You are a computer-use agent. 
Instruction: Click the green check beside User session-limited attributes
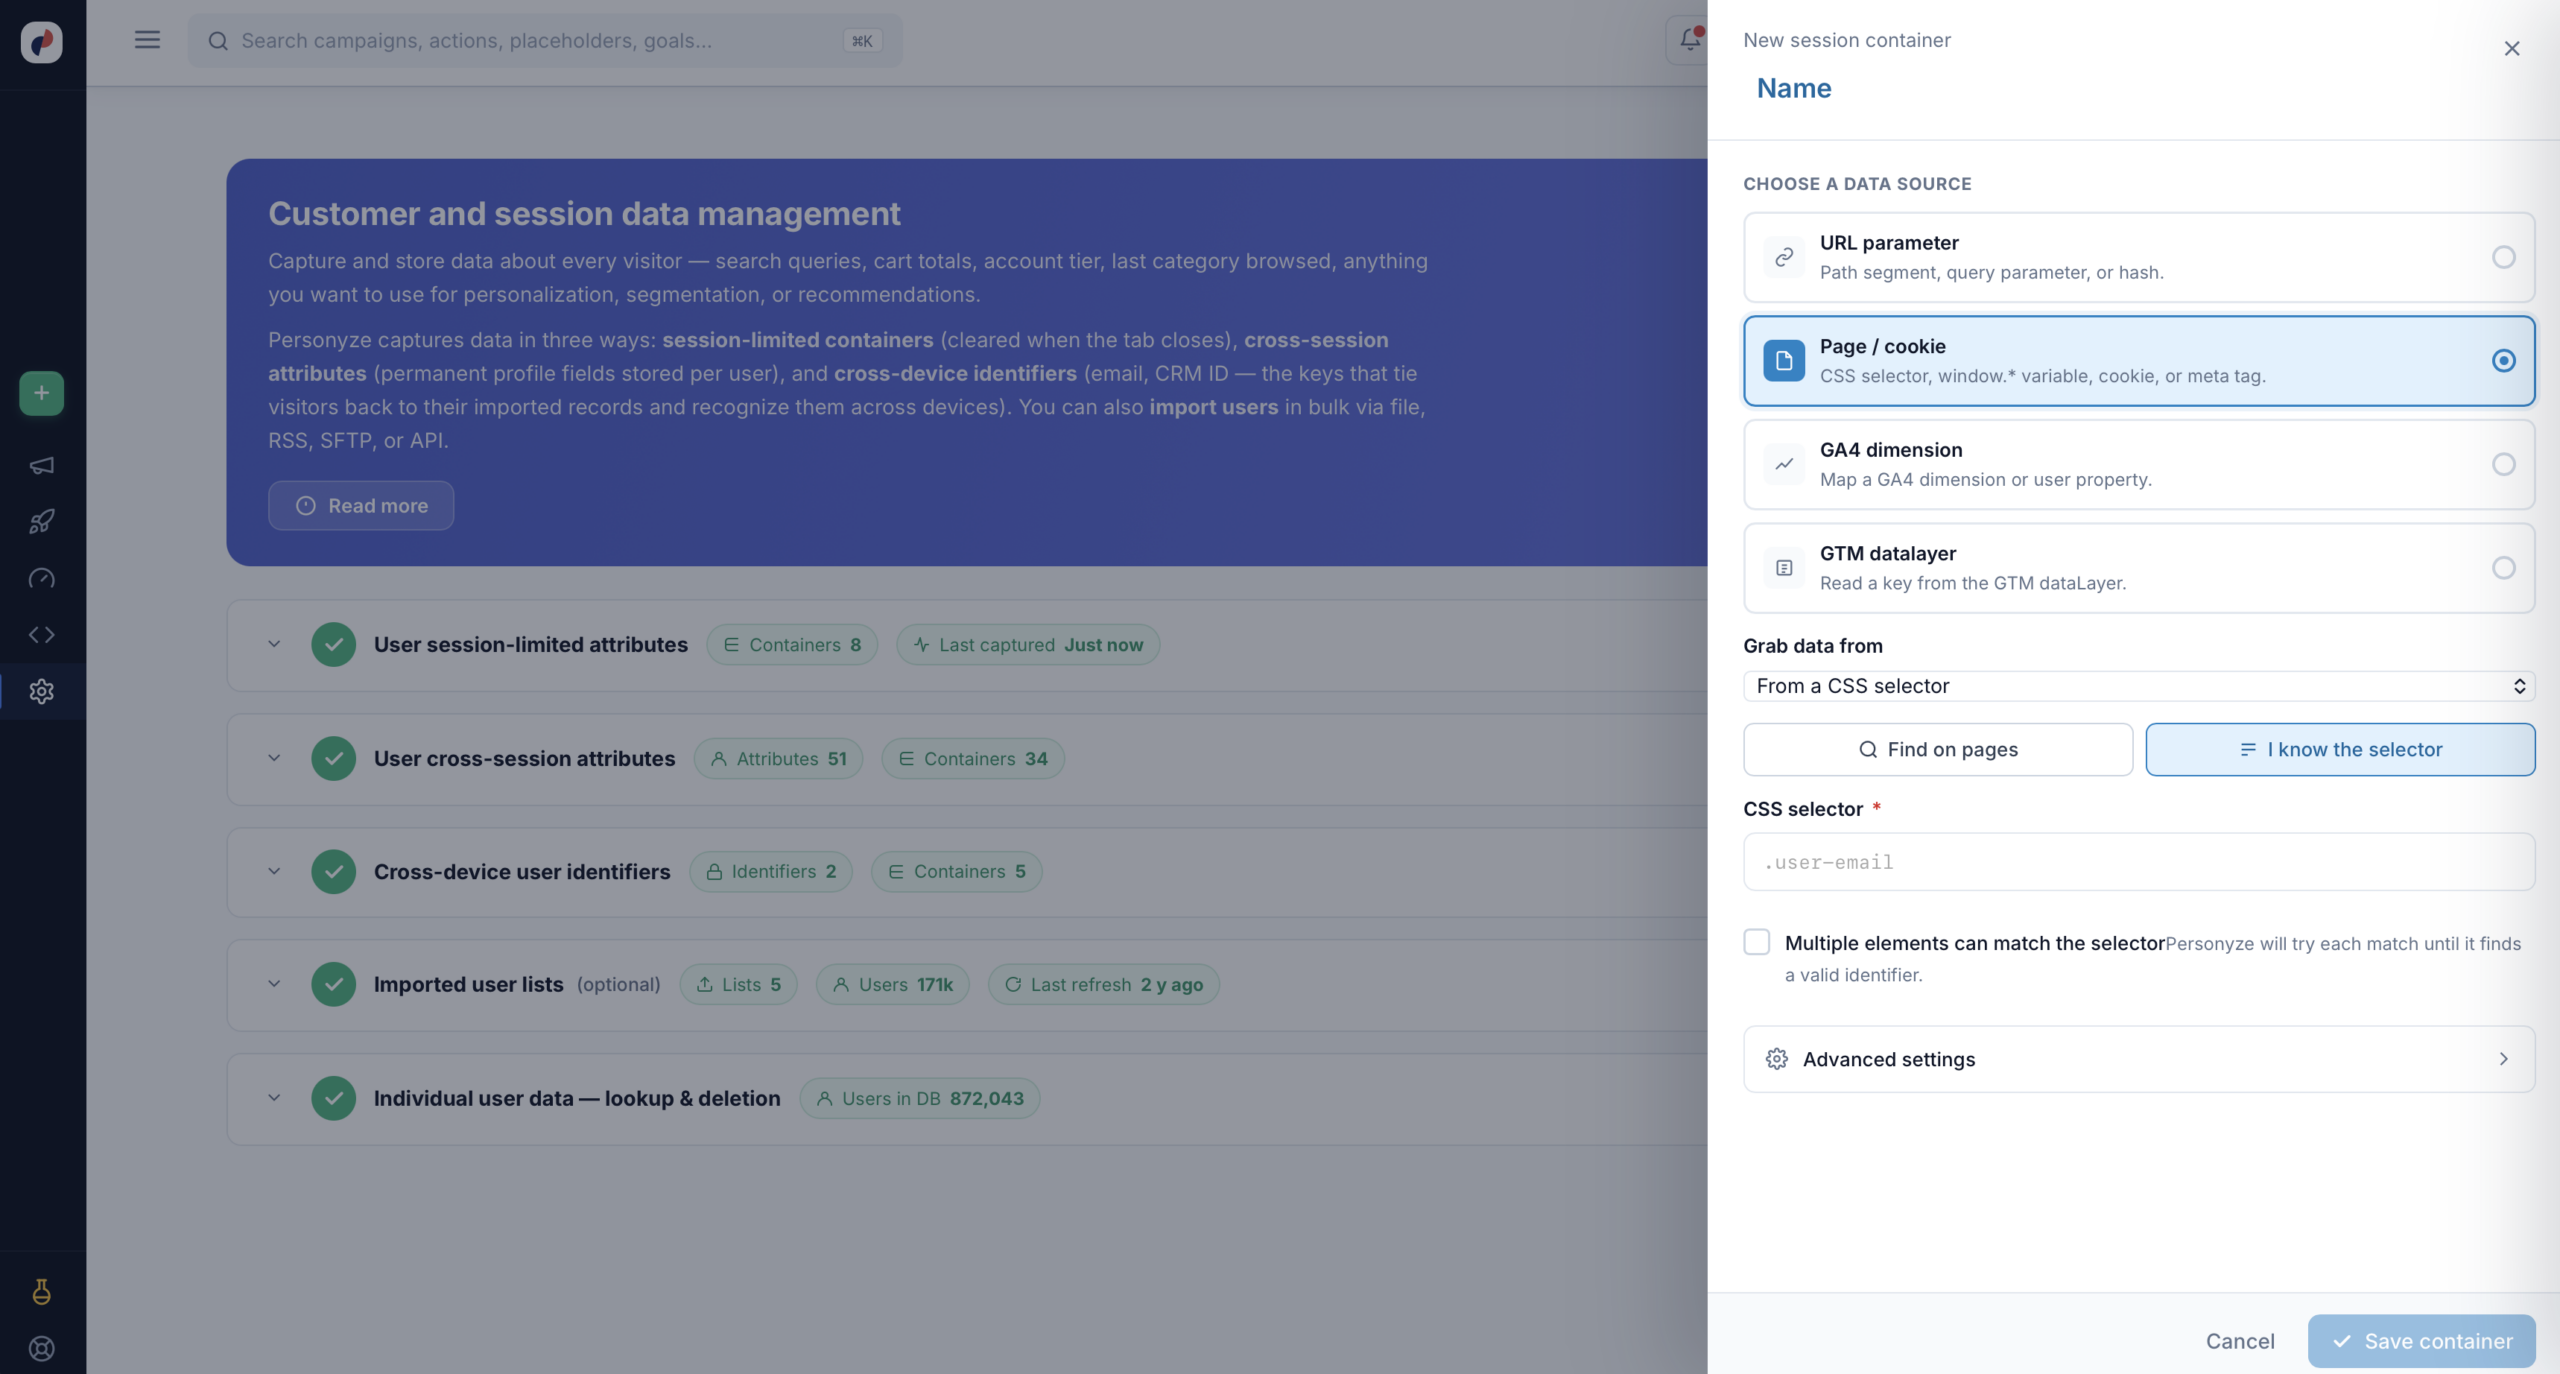[x=333, y=645]
